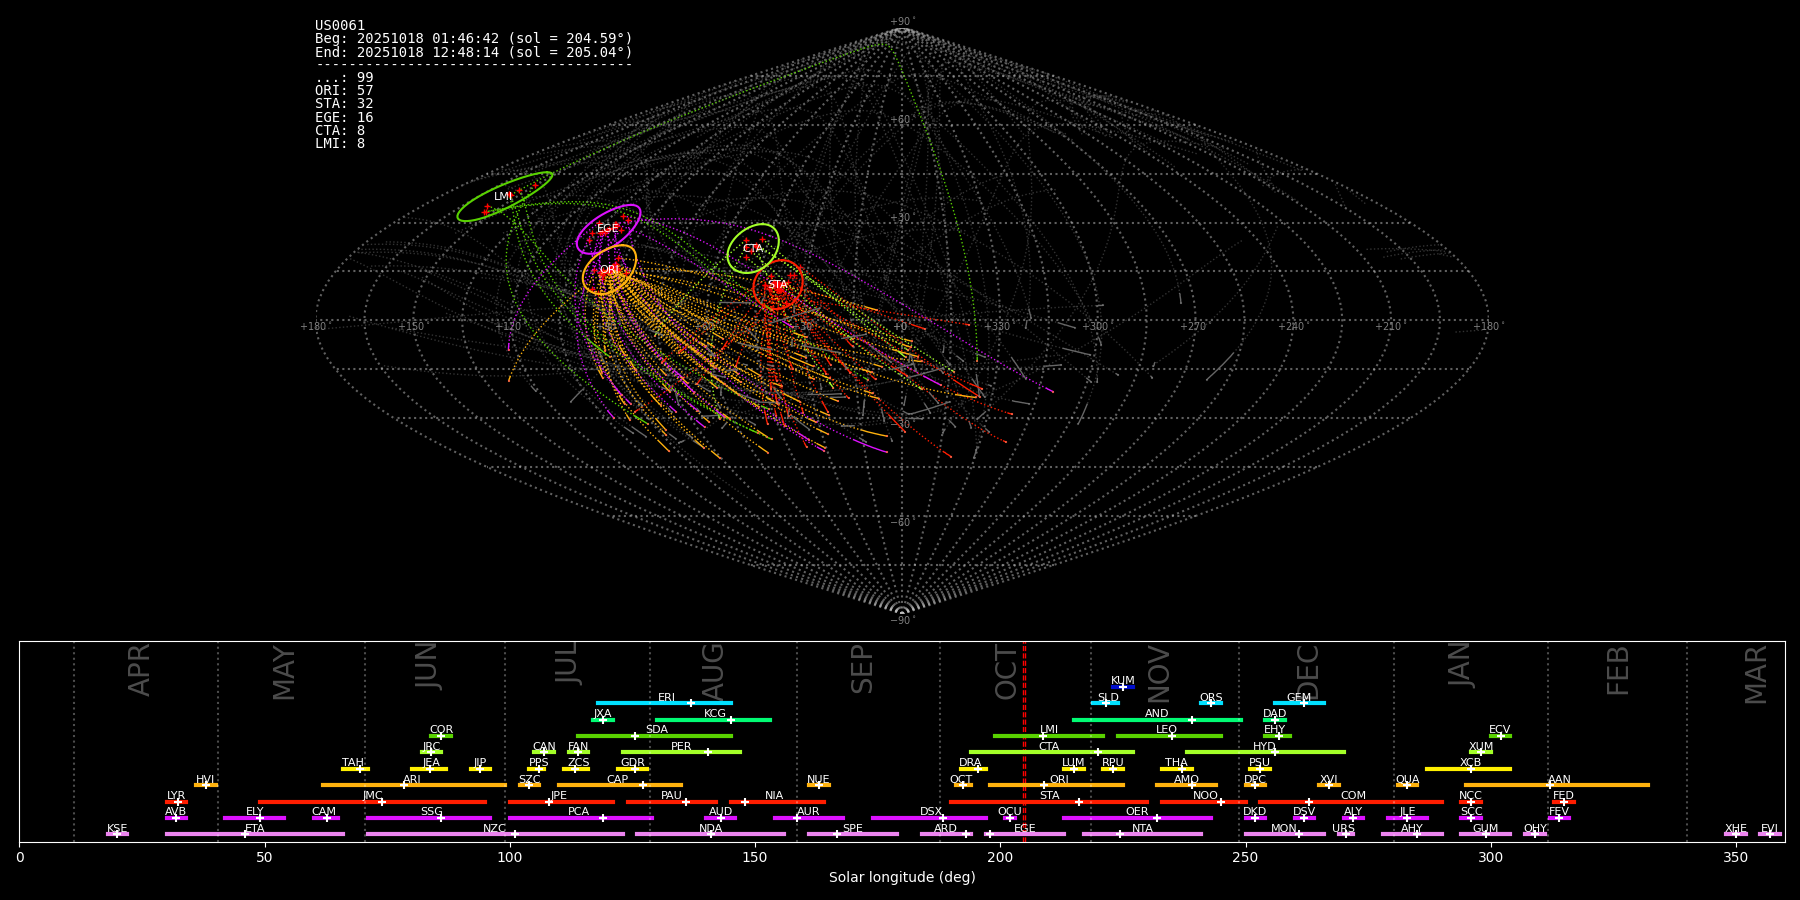Click the JMC shower label in timeline
1800x900 pixels.
click(373, 796)
